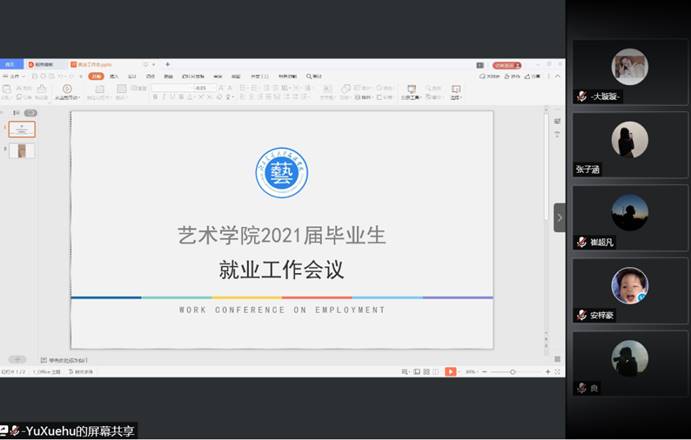Open the 插入 insert ribbon tab
Viewport: 691px width, 440px height.
point(114,76)
